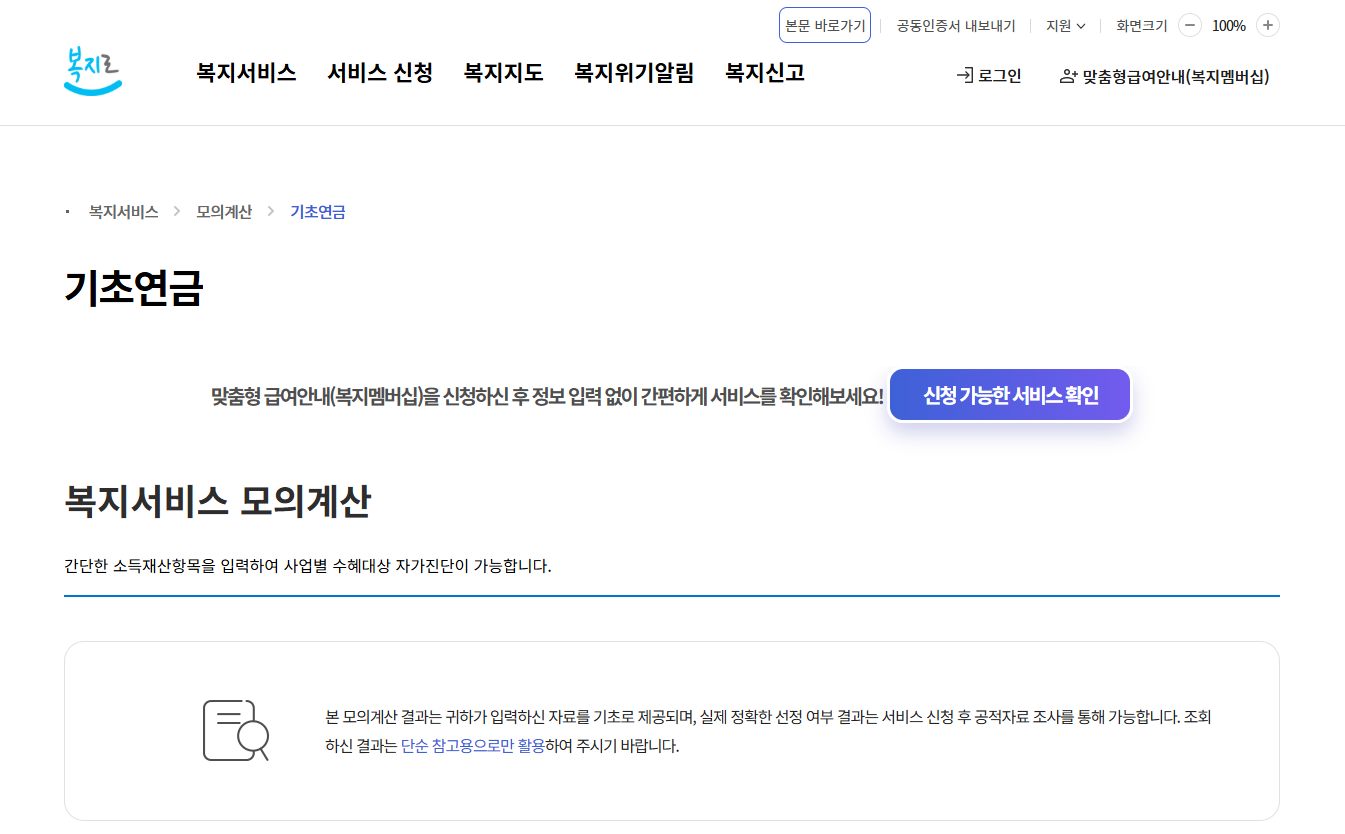The image size is (1345, 834).
Task: Click the minus icon to shrink 화면크기
Action: click(x=1190, y=25)
